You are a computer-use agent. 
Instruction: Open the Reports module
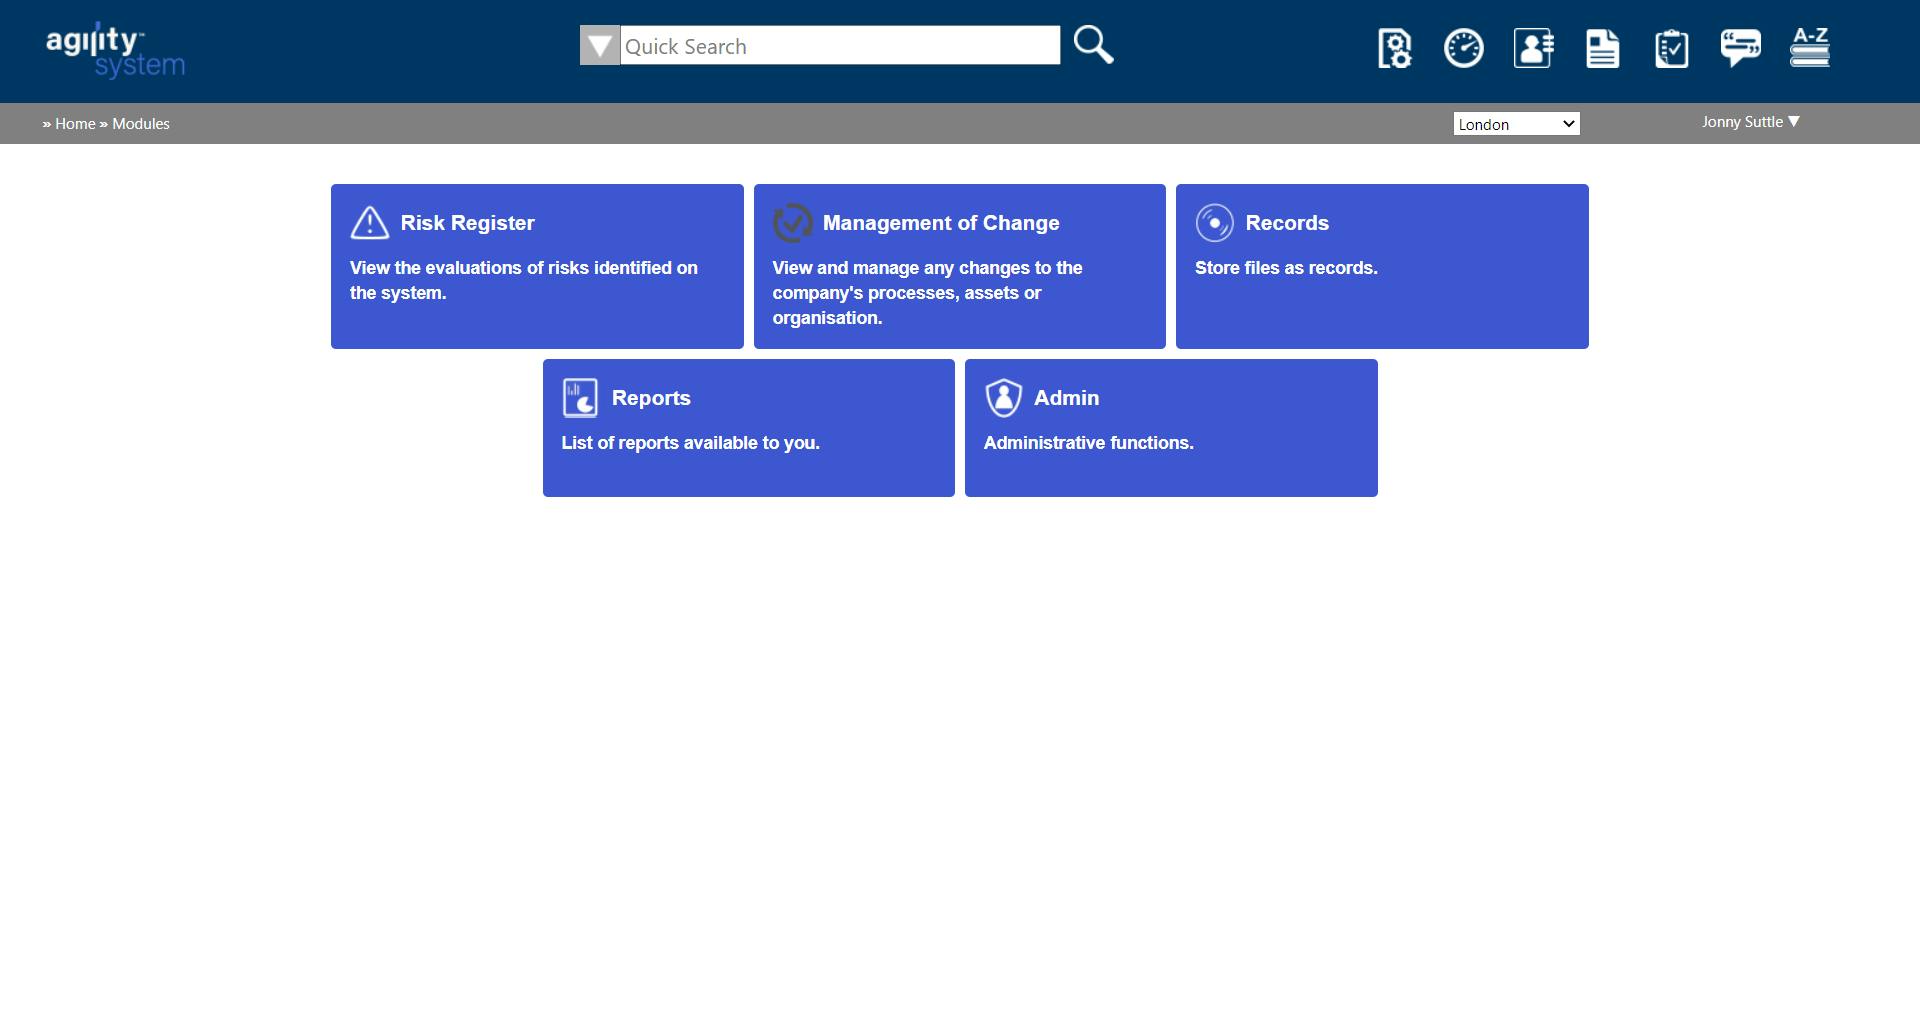coord(747,427)
